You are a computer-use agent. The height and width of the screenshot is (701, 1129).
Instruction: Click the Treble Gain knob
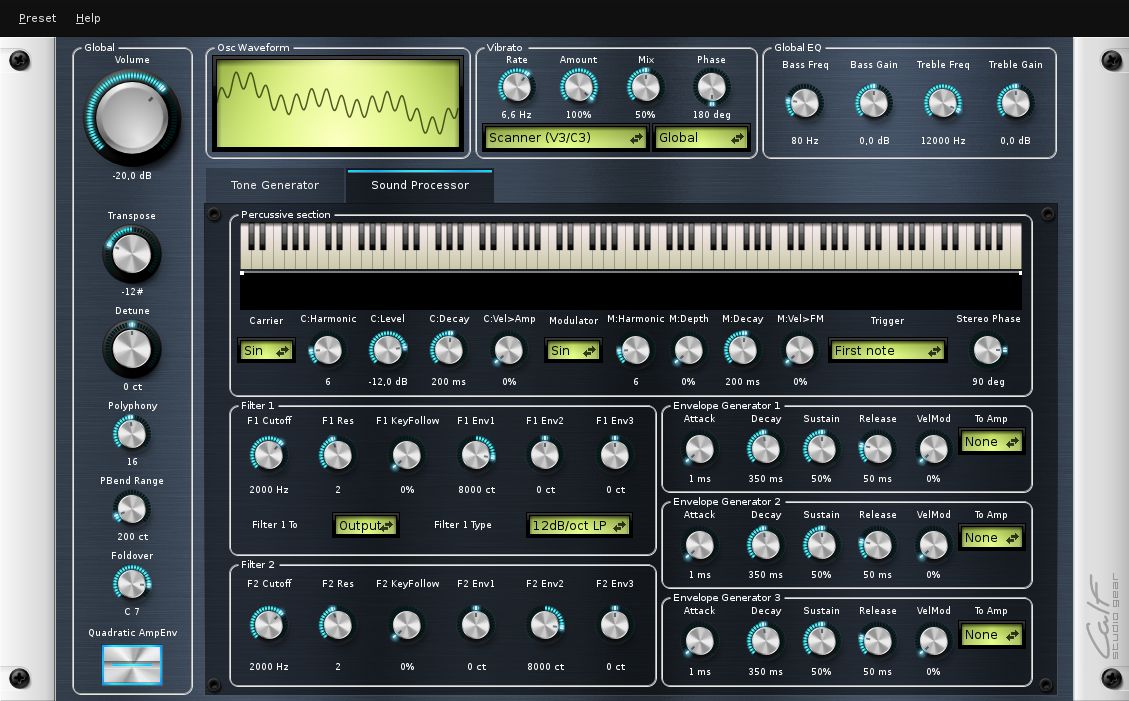pyautogui.click(x=1015, y=102)
